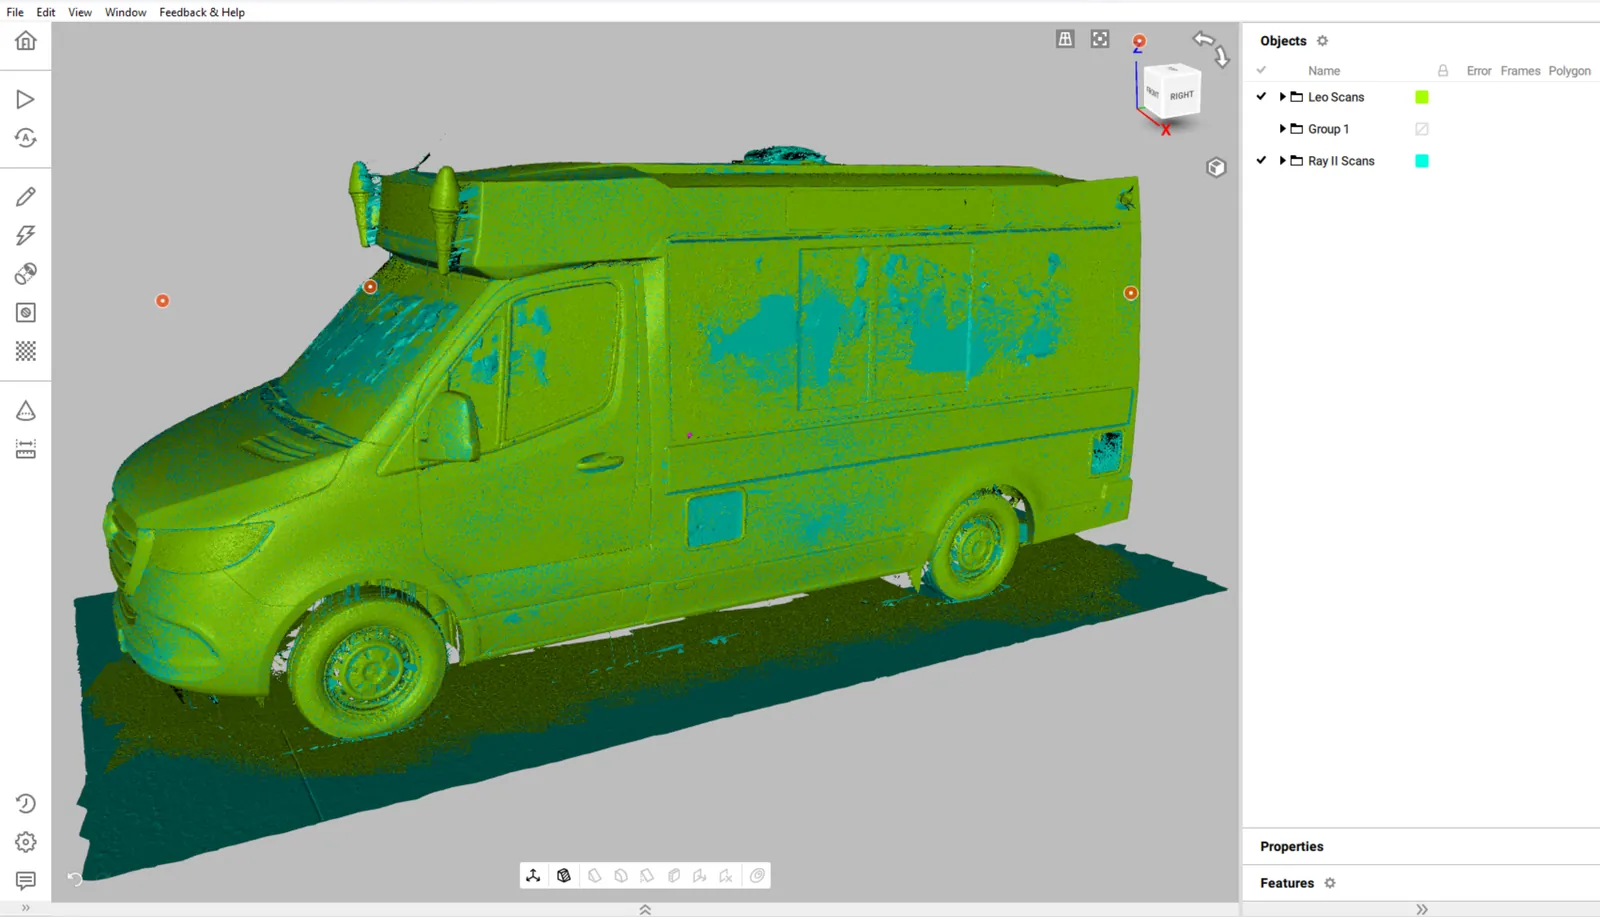Click the fit-to-view focus icon
This screenshot has height=917, width=1600.
pyautogui.click(x=1100, y=39)
